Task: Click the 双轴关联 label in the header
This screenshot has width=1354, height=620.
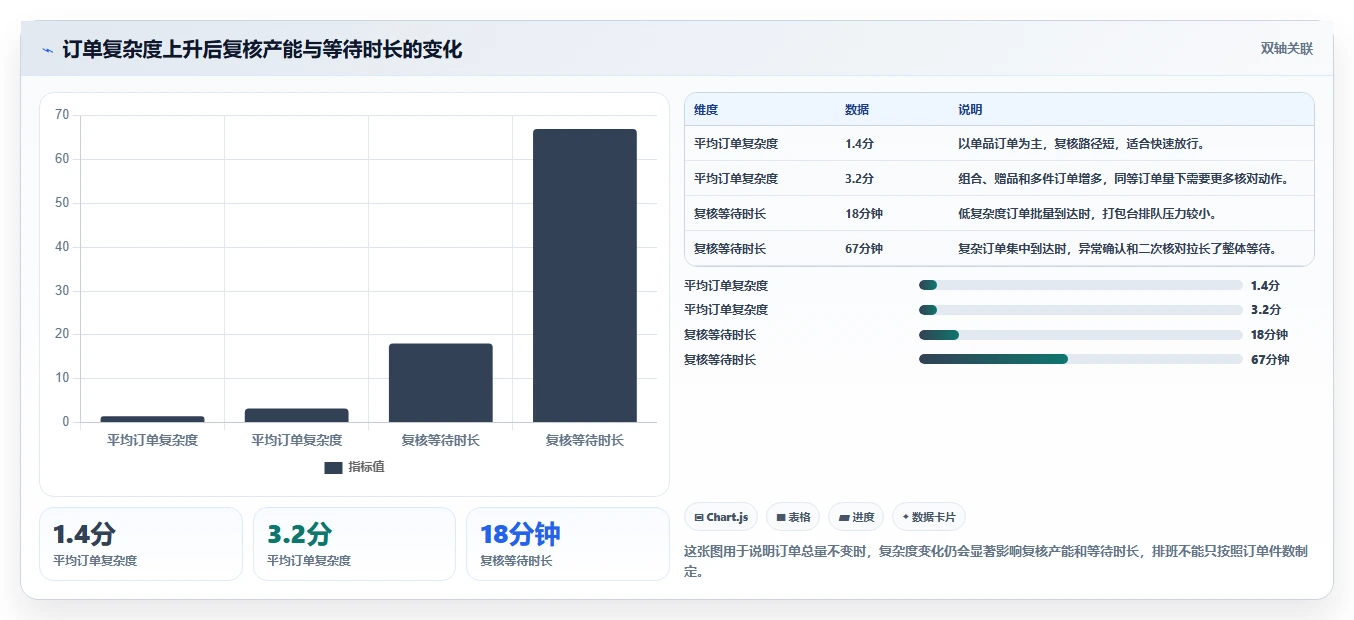Action: (1286, 49)
